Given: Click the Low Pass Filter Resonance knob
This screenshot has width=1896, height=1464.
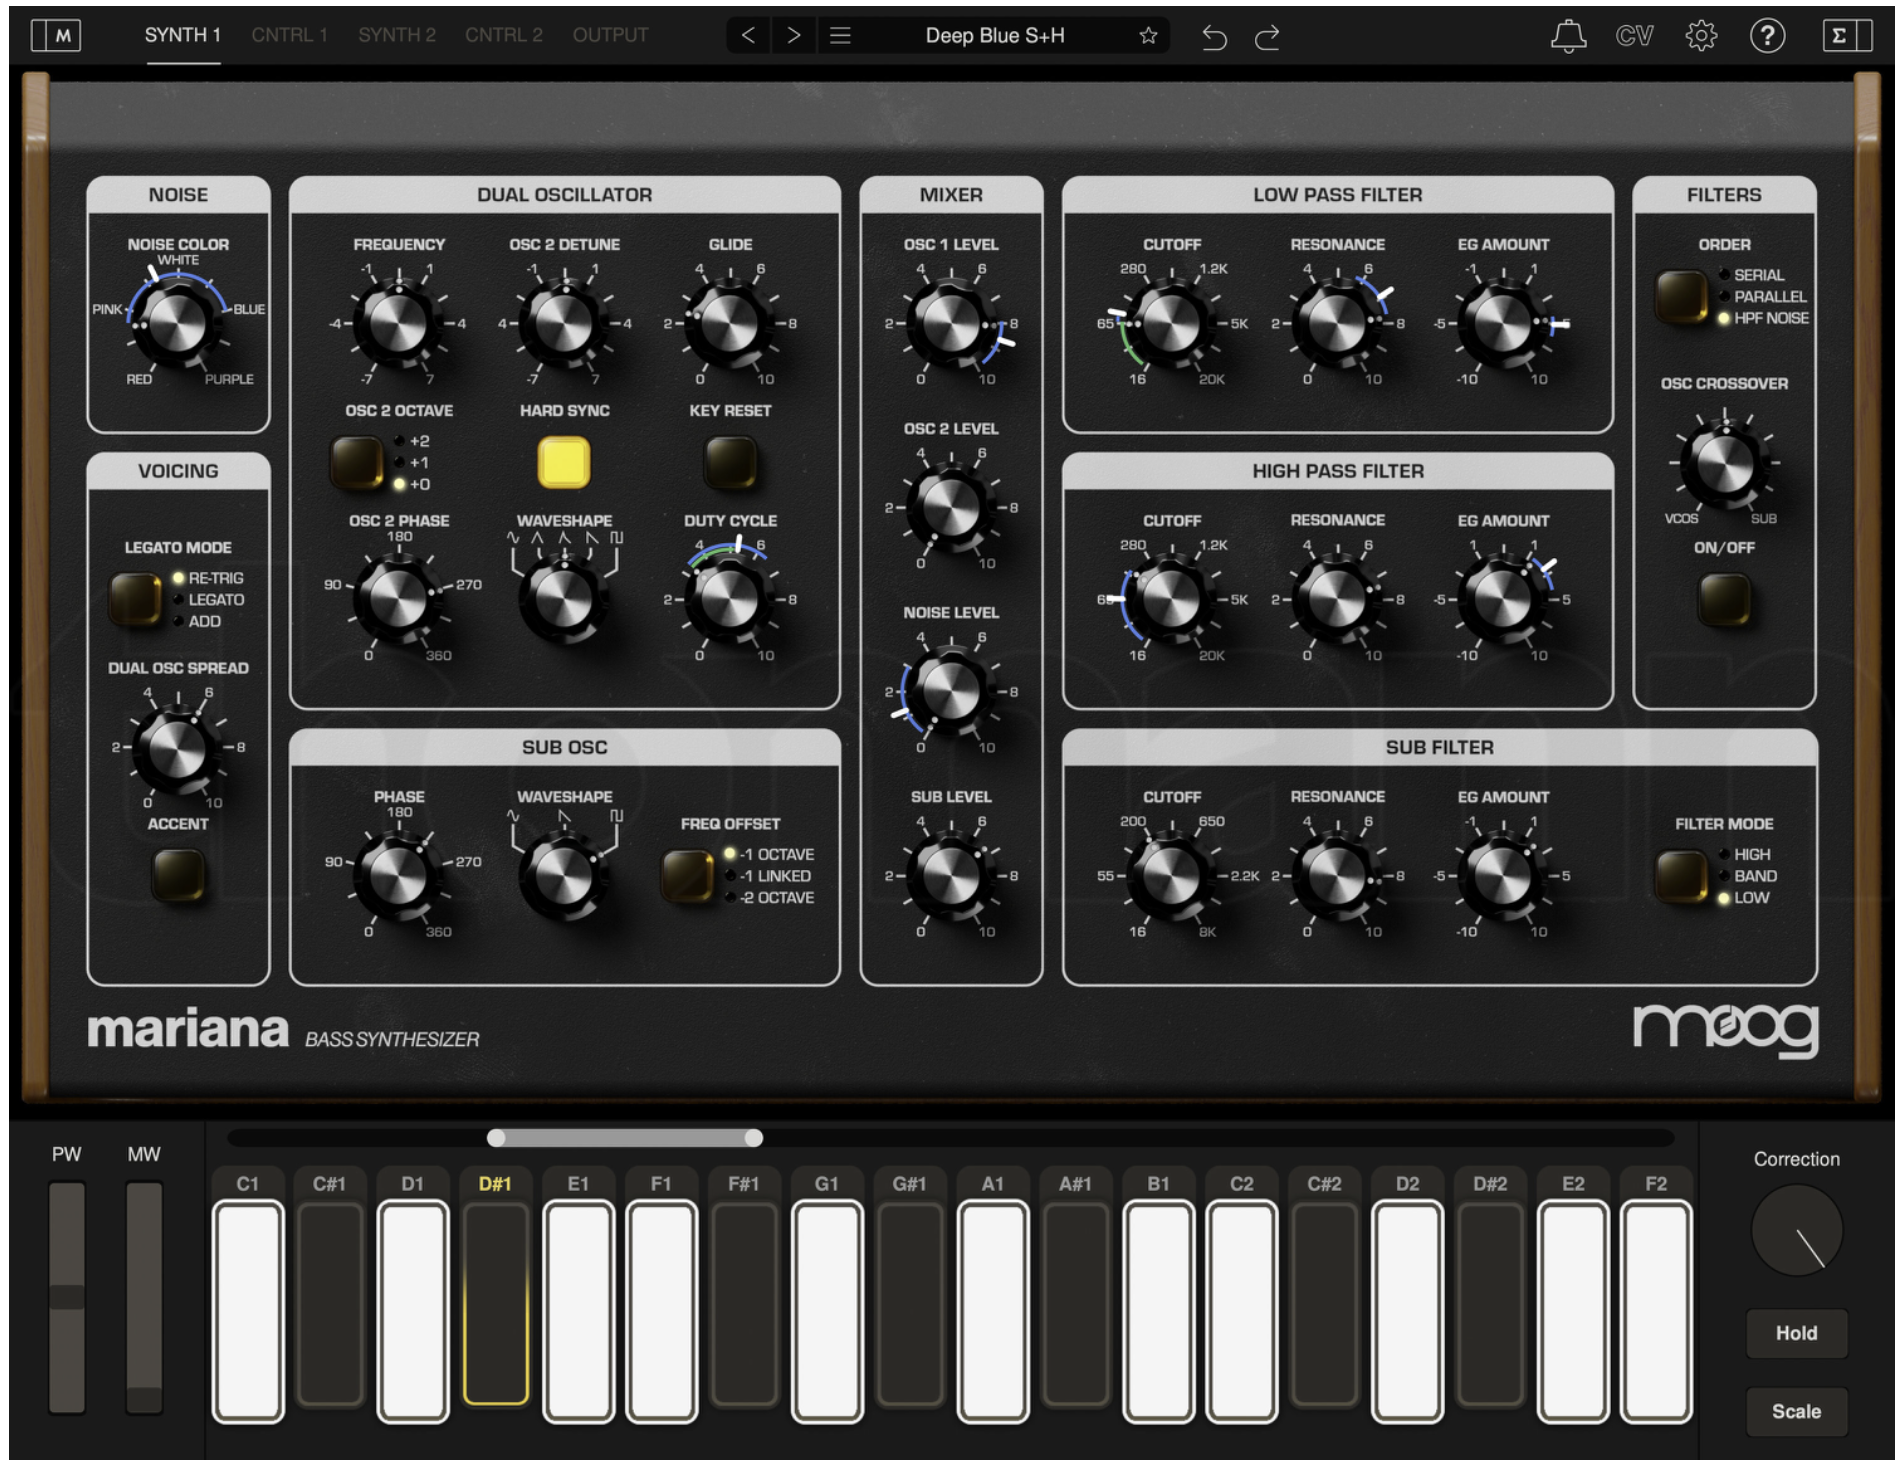Looking at the screenshot, I should [x=1337, y=323].
